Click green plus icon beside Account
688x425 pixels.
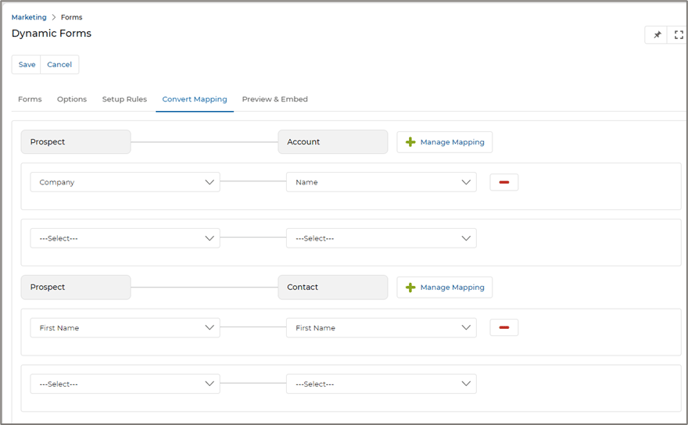[x=410, y=142]
